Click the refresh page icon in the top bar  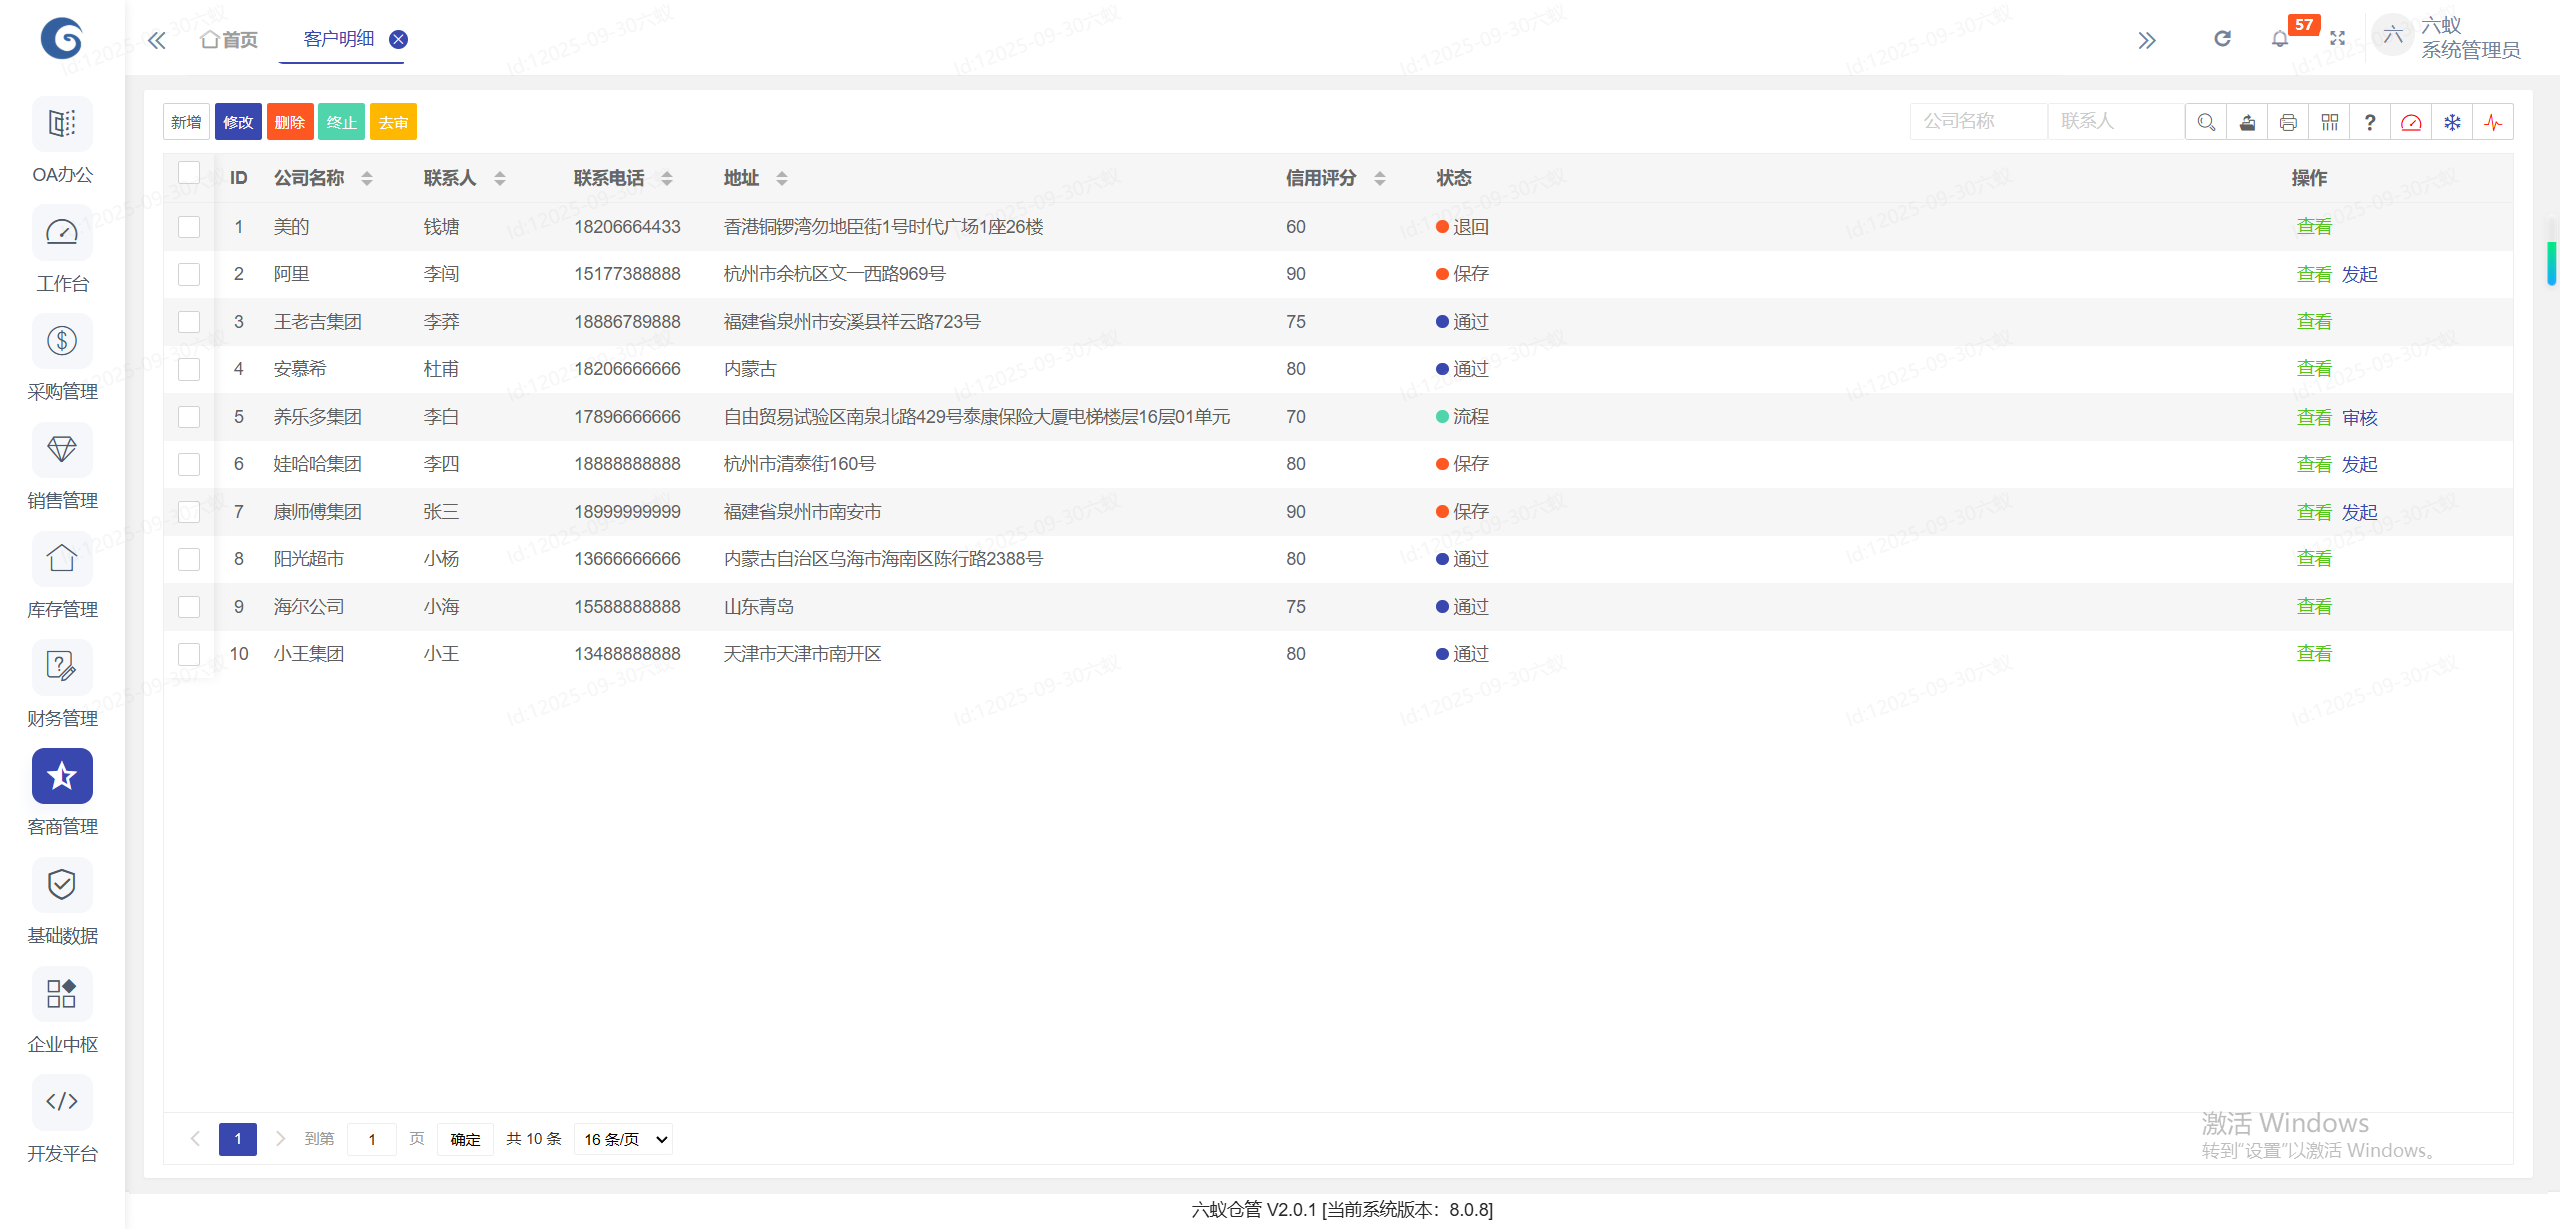(2222, 39)
